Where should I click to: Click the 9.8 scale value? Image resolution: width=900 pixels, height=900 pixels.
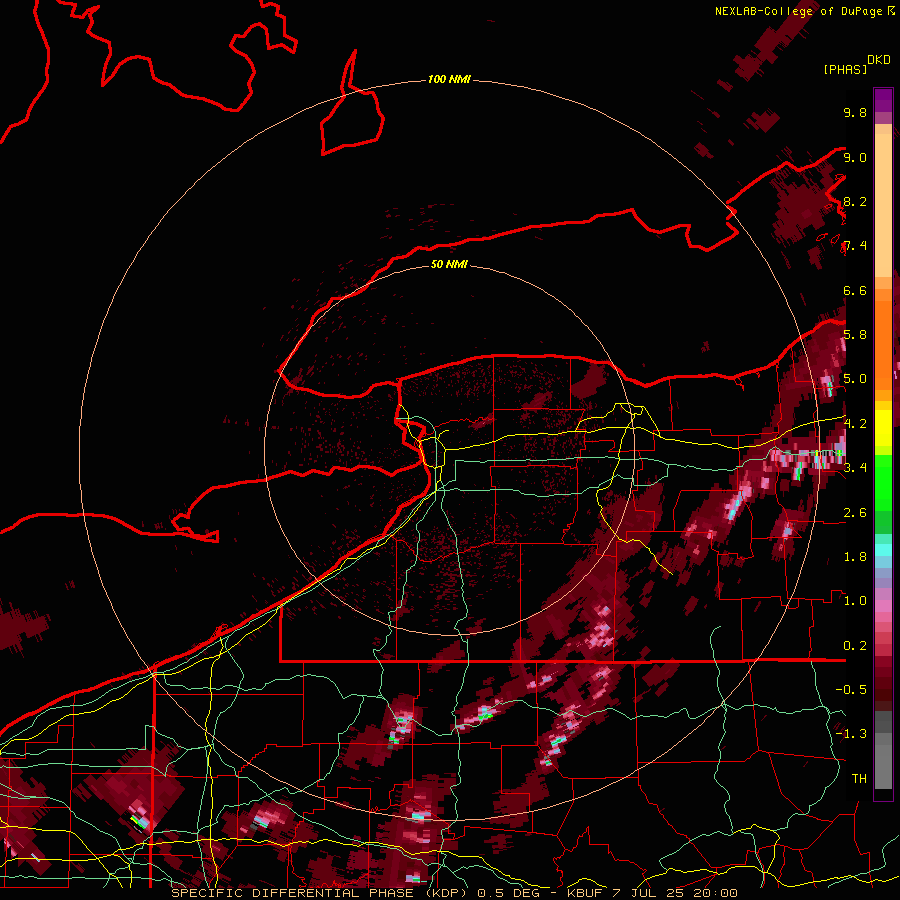tap(855, 112)
